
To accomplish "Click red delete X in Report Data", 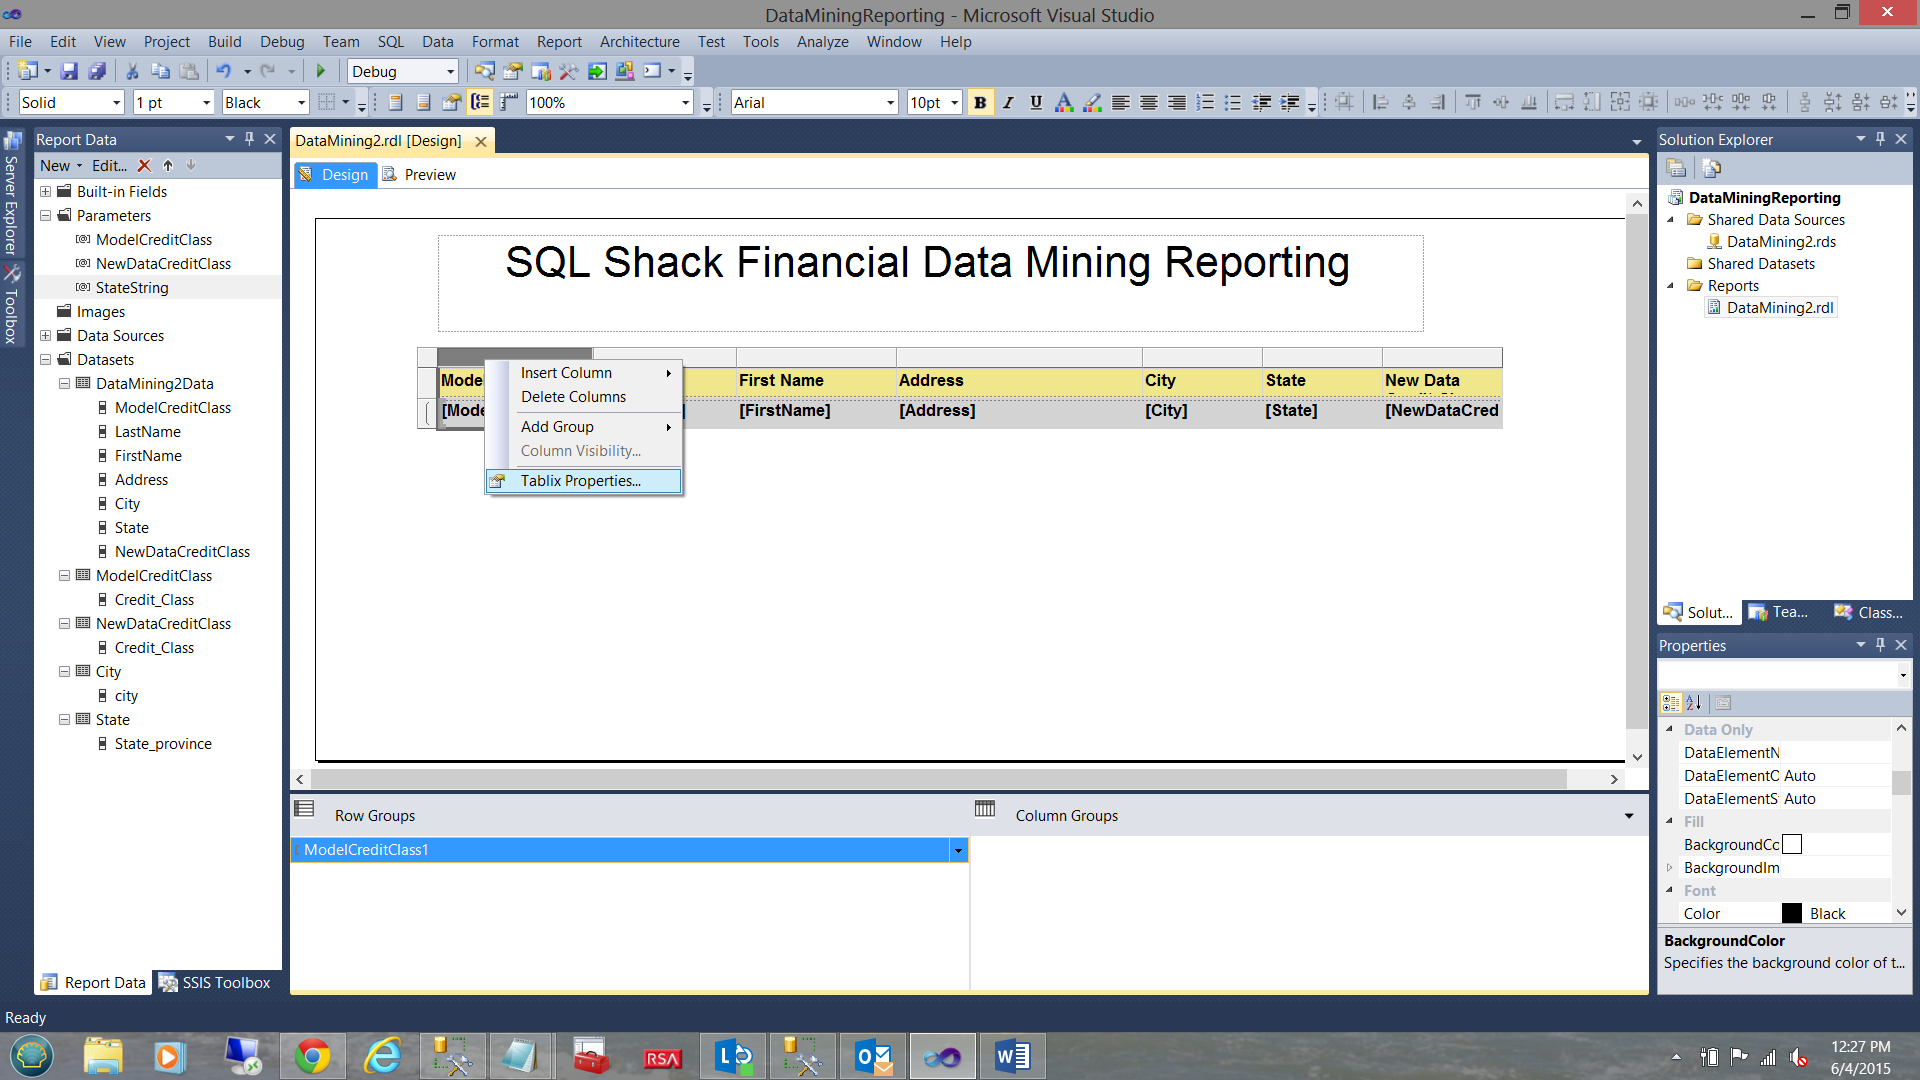I will coord(144,165).
